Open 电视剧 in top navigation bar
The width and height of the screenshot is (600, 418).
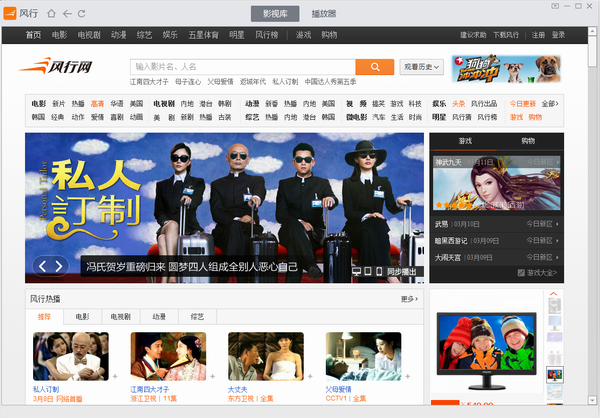coord(89,35)
